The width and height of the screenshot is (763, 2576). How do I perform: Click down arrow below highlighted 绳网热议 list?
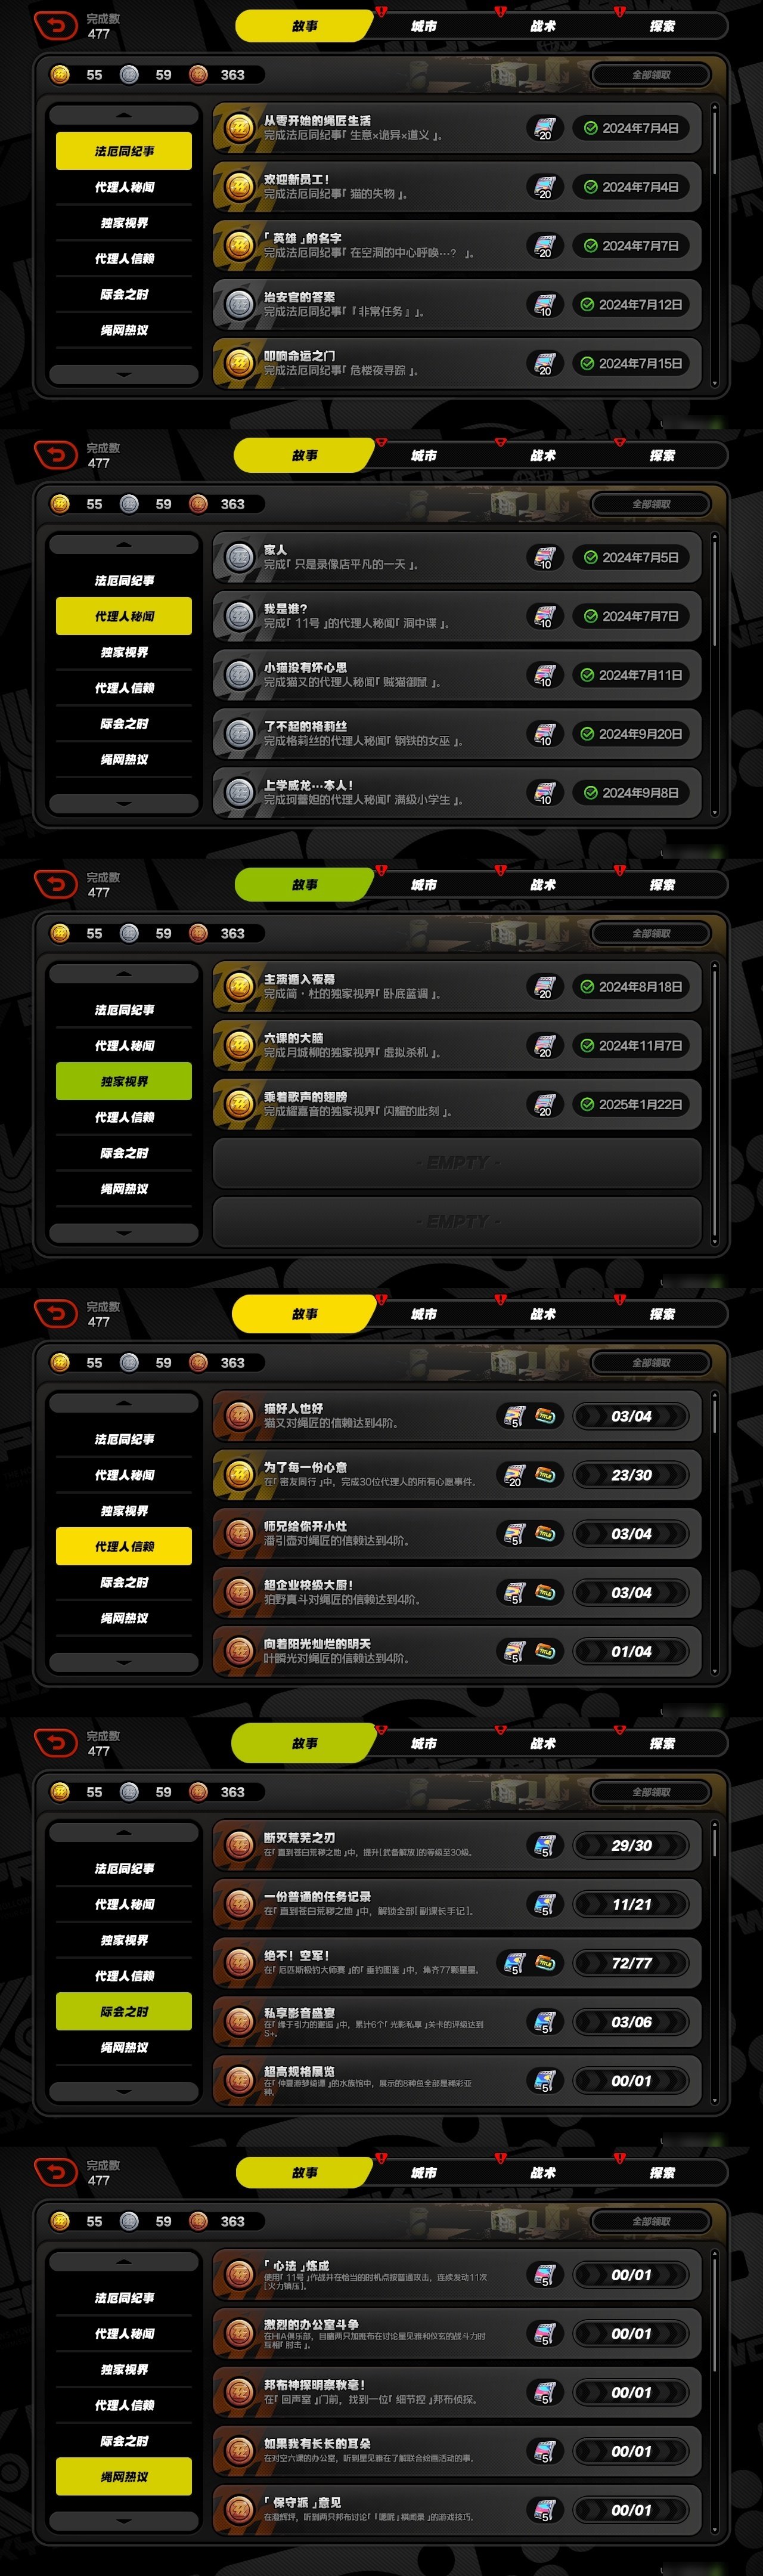tap(124, 2521)
